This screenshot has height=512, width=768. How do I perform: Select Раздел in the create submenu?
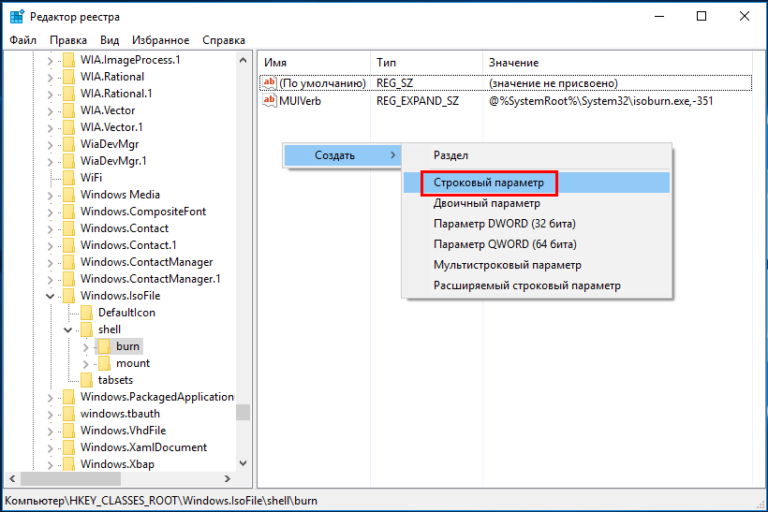[x=450, y=156]
